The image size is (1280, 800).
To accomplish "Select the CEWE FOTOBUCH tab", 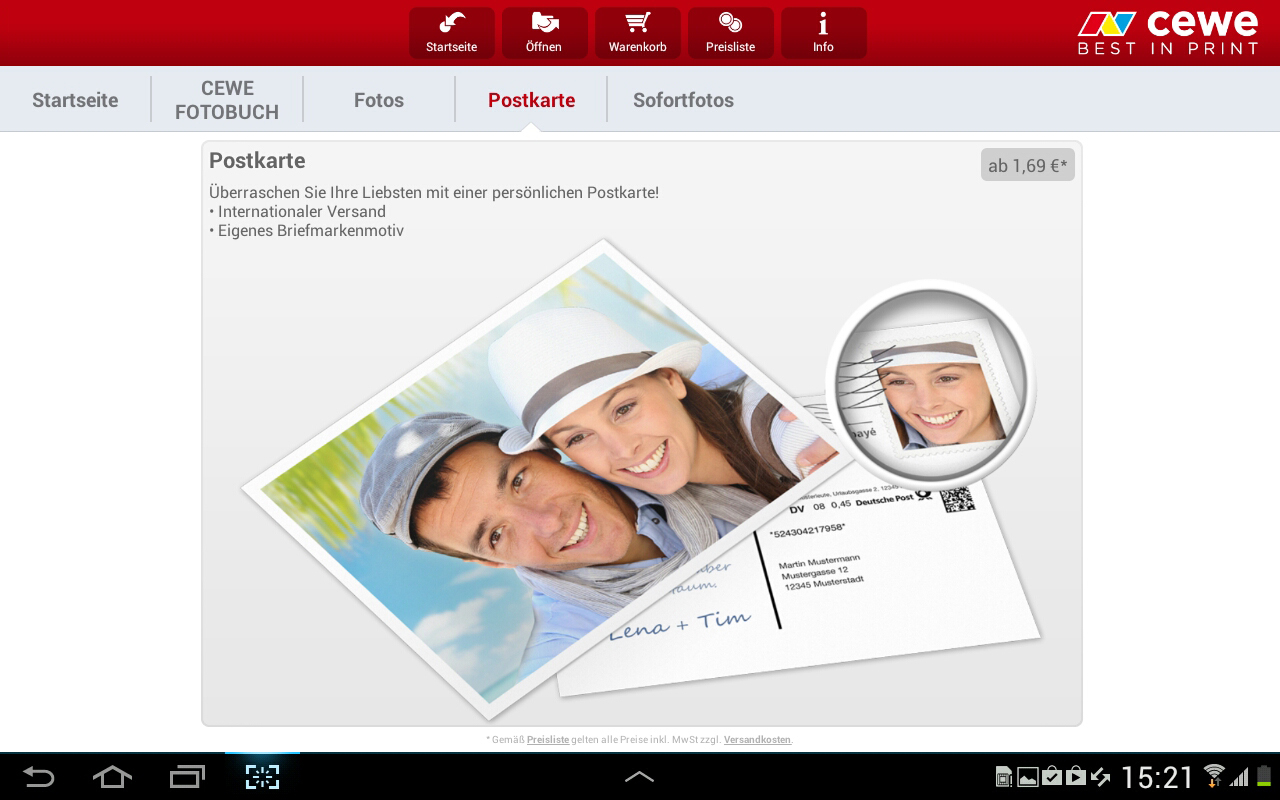I will pos(227,100).
